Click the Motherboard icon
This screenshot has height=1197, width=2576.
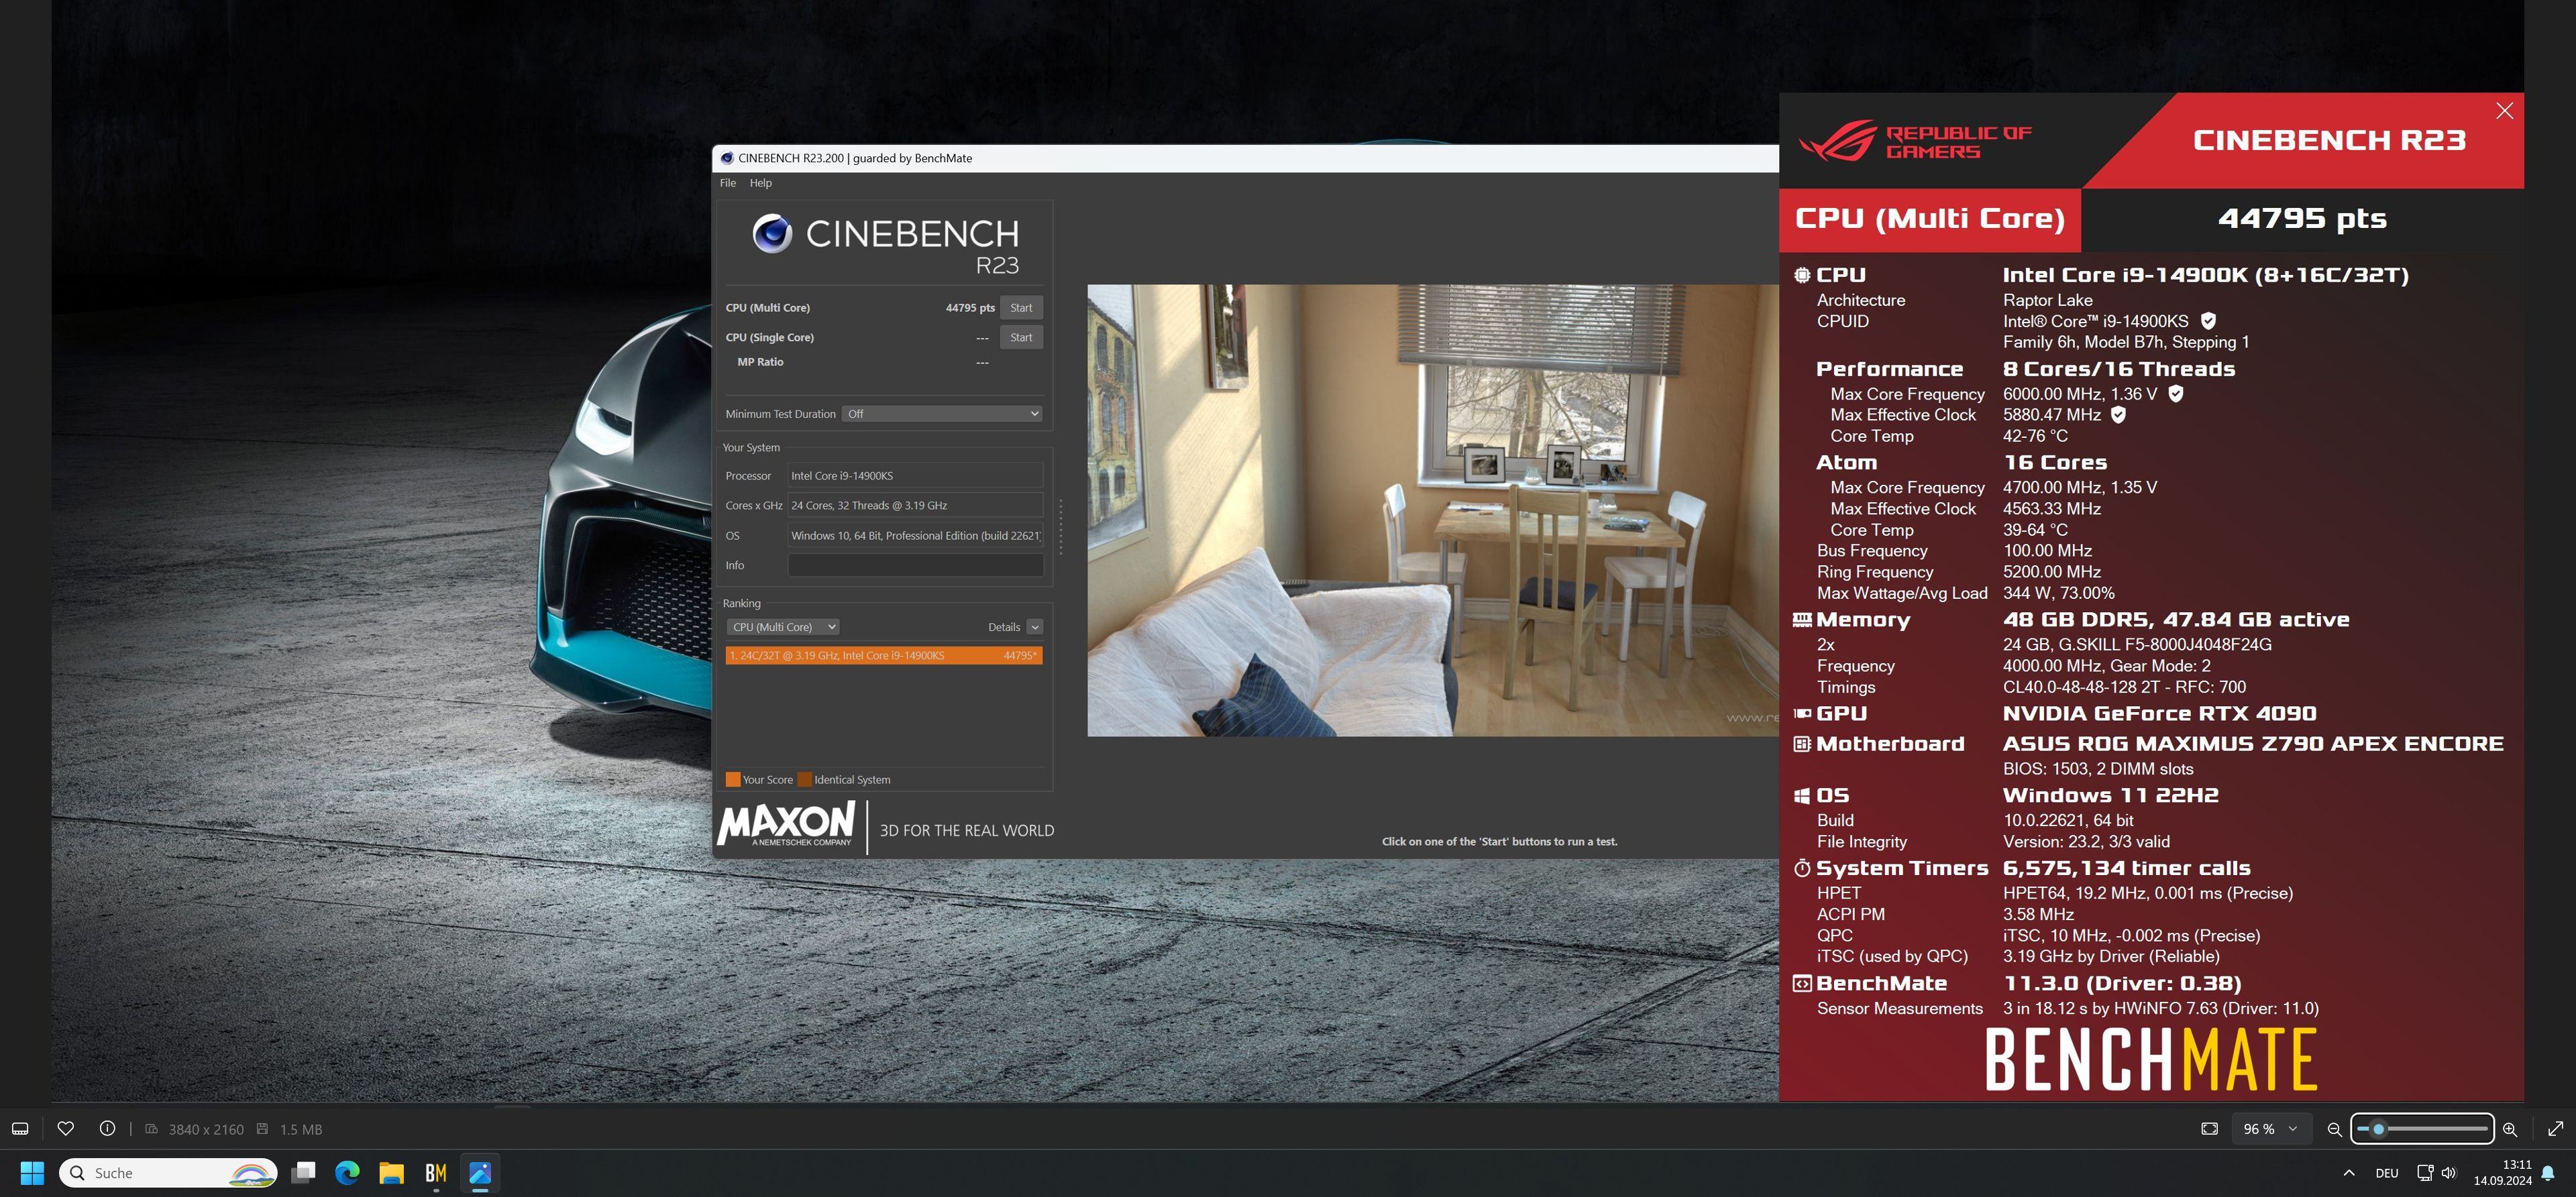tap(1802, 744)
